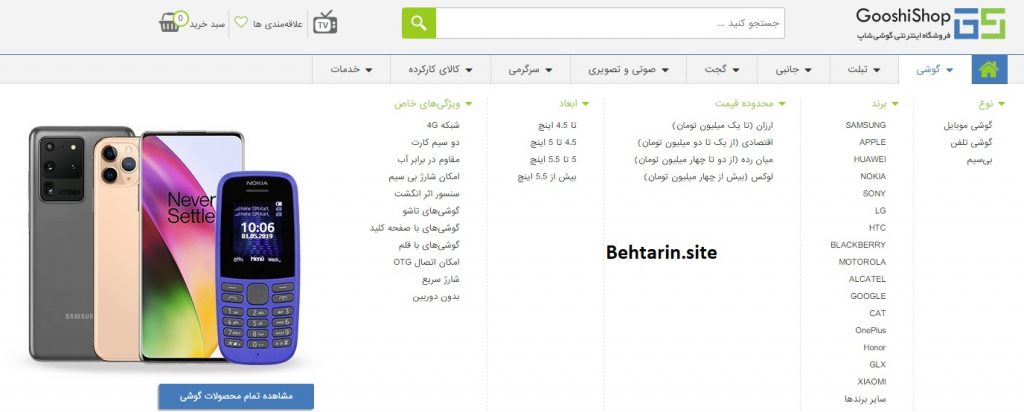This screenshot has height=412, width=1024.
Task: Select امکان اتصال OTG feature
Action: pyautogui.click(x=426, y=262)
